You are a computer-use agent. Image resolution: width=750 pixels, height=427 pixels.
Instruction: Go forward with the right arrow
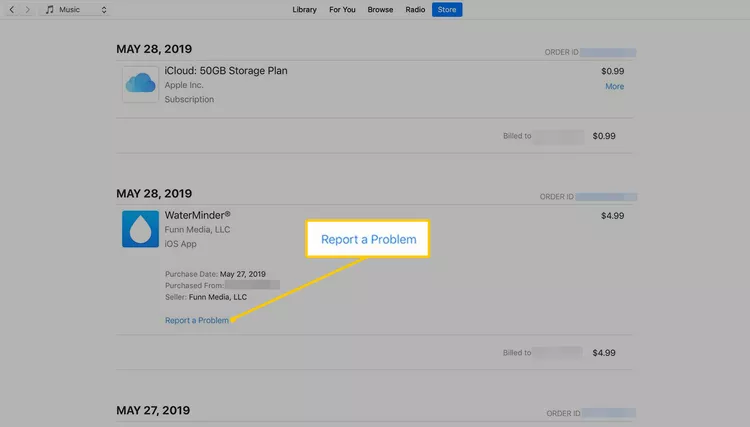point(28,10)
